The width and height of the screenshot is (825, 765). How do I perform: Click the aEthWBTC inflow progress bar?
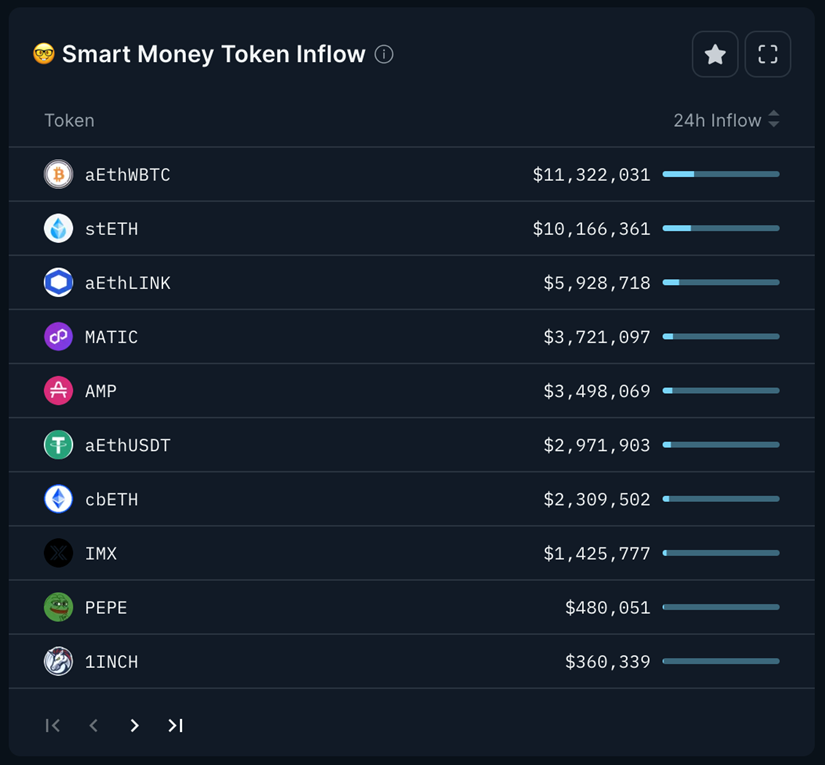720,175
